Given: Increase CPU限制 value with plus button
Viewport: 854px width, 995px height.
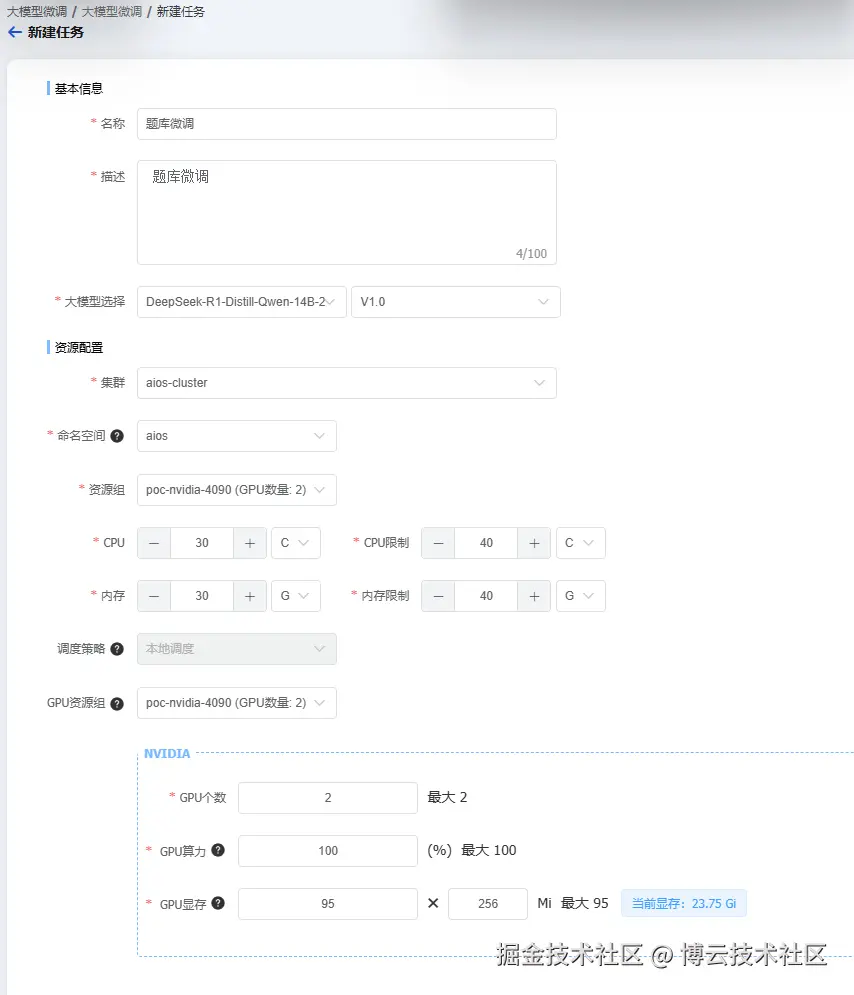Looking at the screenshot, I should [x=534, y=543].
